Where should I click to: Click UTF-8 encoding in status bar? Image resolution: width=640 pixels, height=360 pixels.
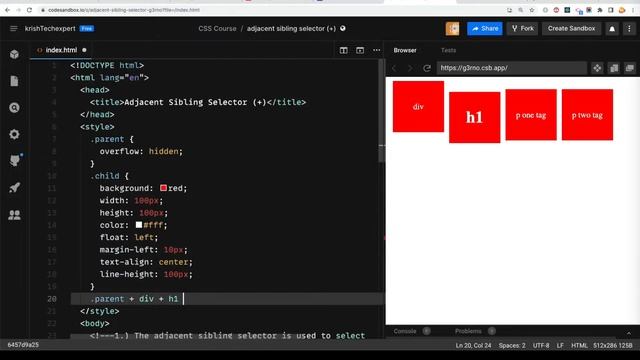pyautogui.click(x=541, y=345)
